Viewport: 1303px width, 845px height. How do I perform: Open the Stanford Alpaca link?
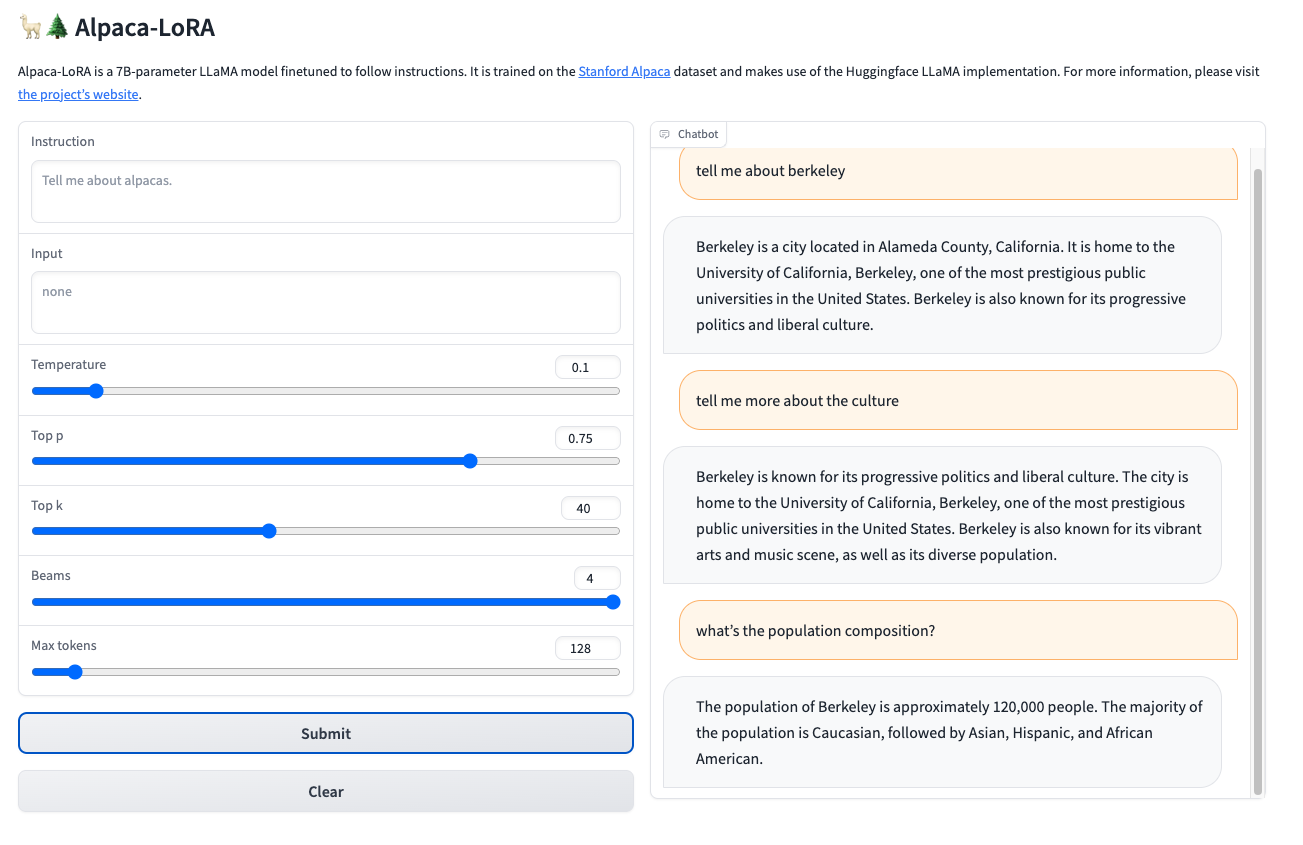tap(624, 72)
